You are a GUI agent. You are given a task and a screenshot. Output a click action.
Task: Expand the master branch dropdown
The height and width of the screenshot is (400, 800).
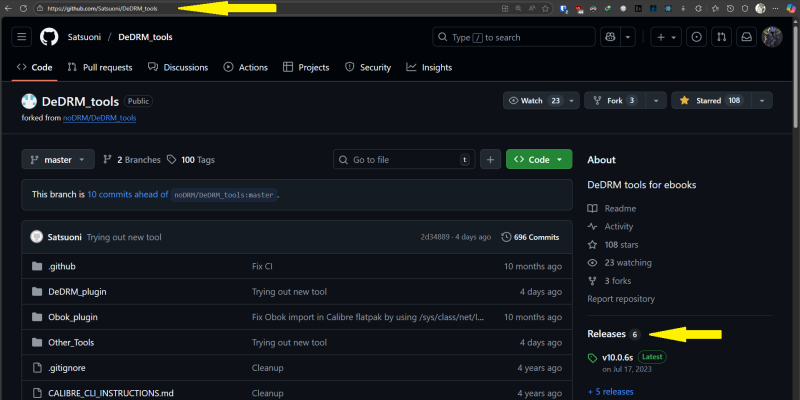point(58,160)
